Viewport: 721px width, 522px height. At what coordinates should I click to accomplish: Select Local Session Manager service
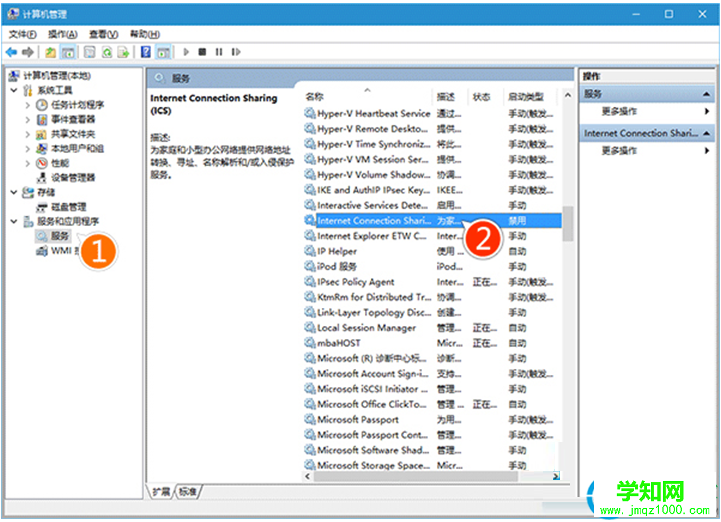tap(432, 328)
